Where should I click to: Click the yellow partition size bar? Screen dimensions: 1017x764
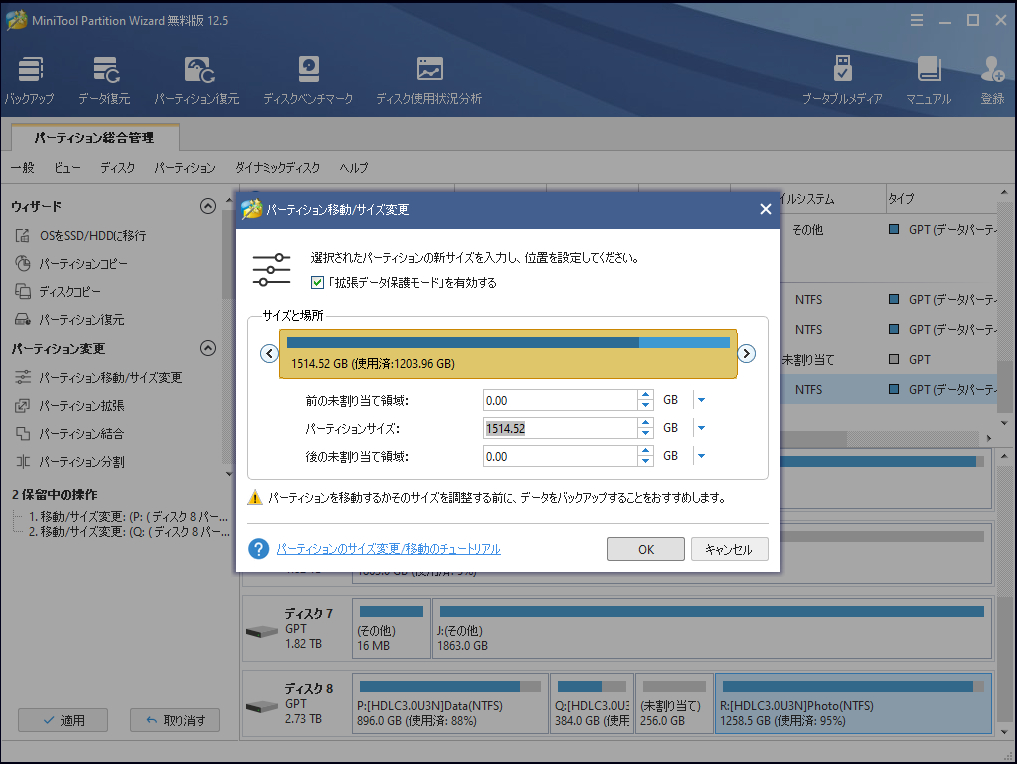pos(508,354)
